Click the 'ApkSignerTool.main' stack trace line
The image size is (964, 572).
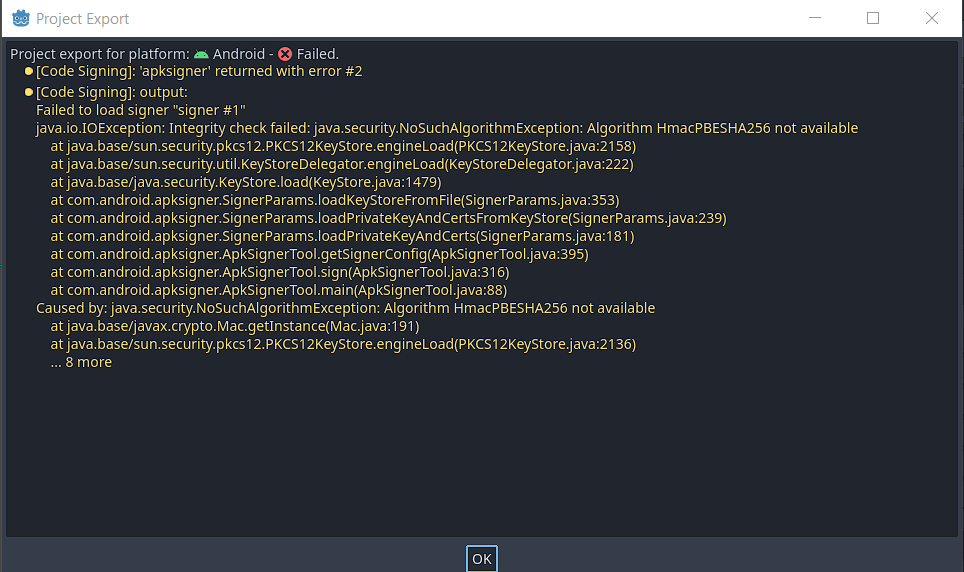[279, 290]
